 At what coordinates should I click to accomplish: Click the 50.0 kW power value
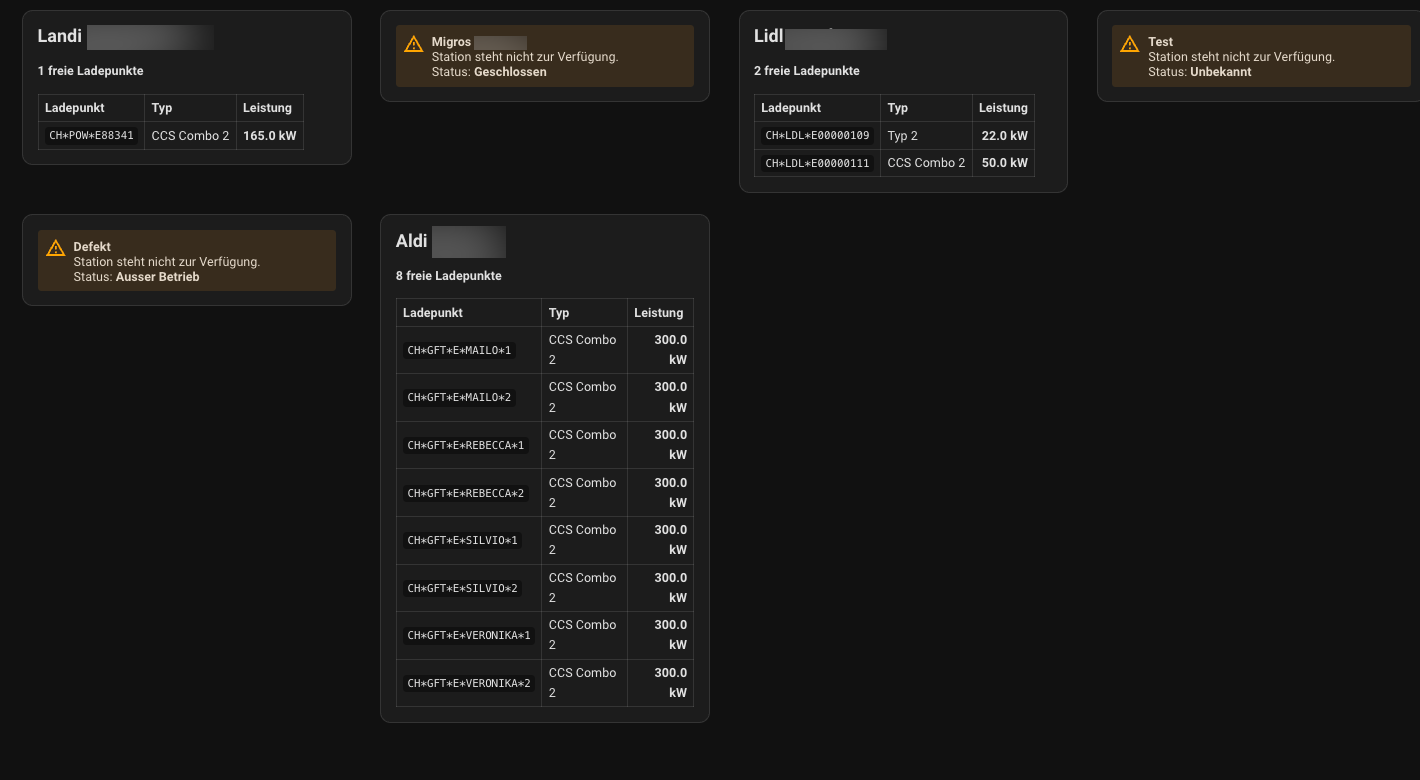(1005, 163)
